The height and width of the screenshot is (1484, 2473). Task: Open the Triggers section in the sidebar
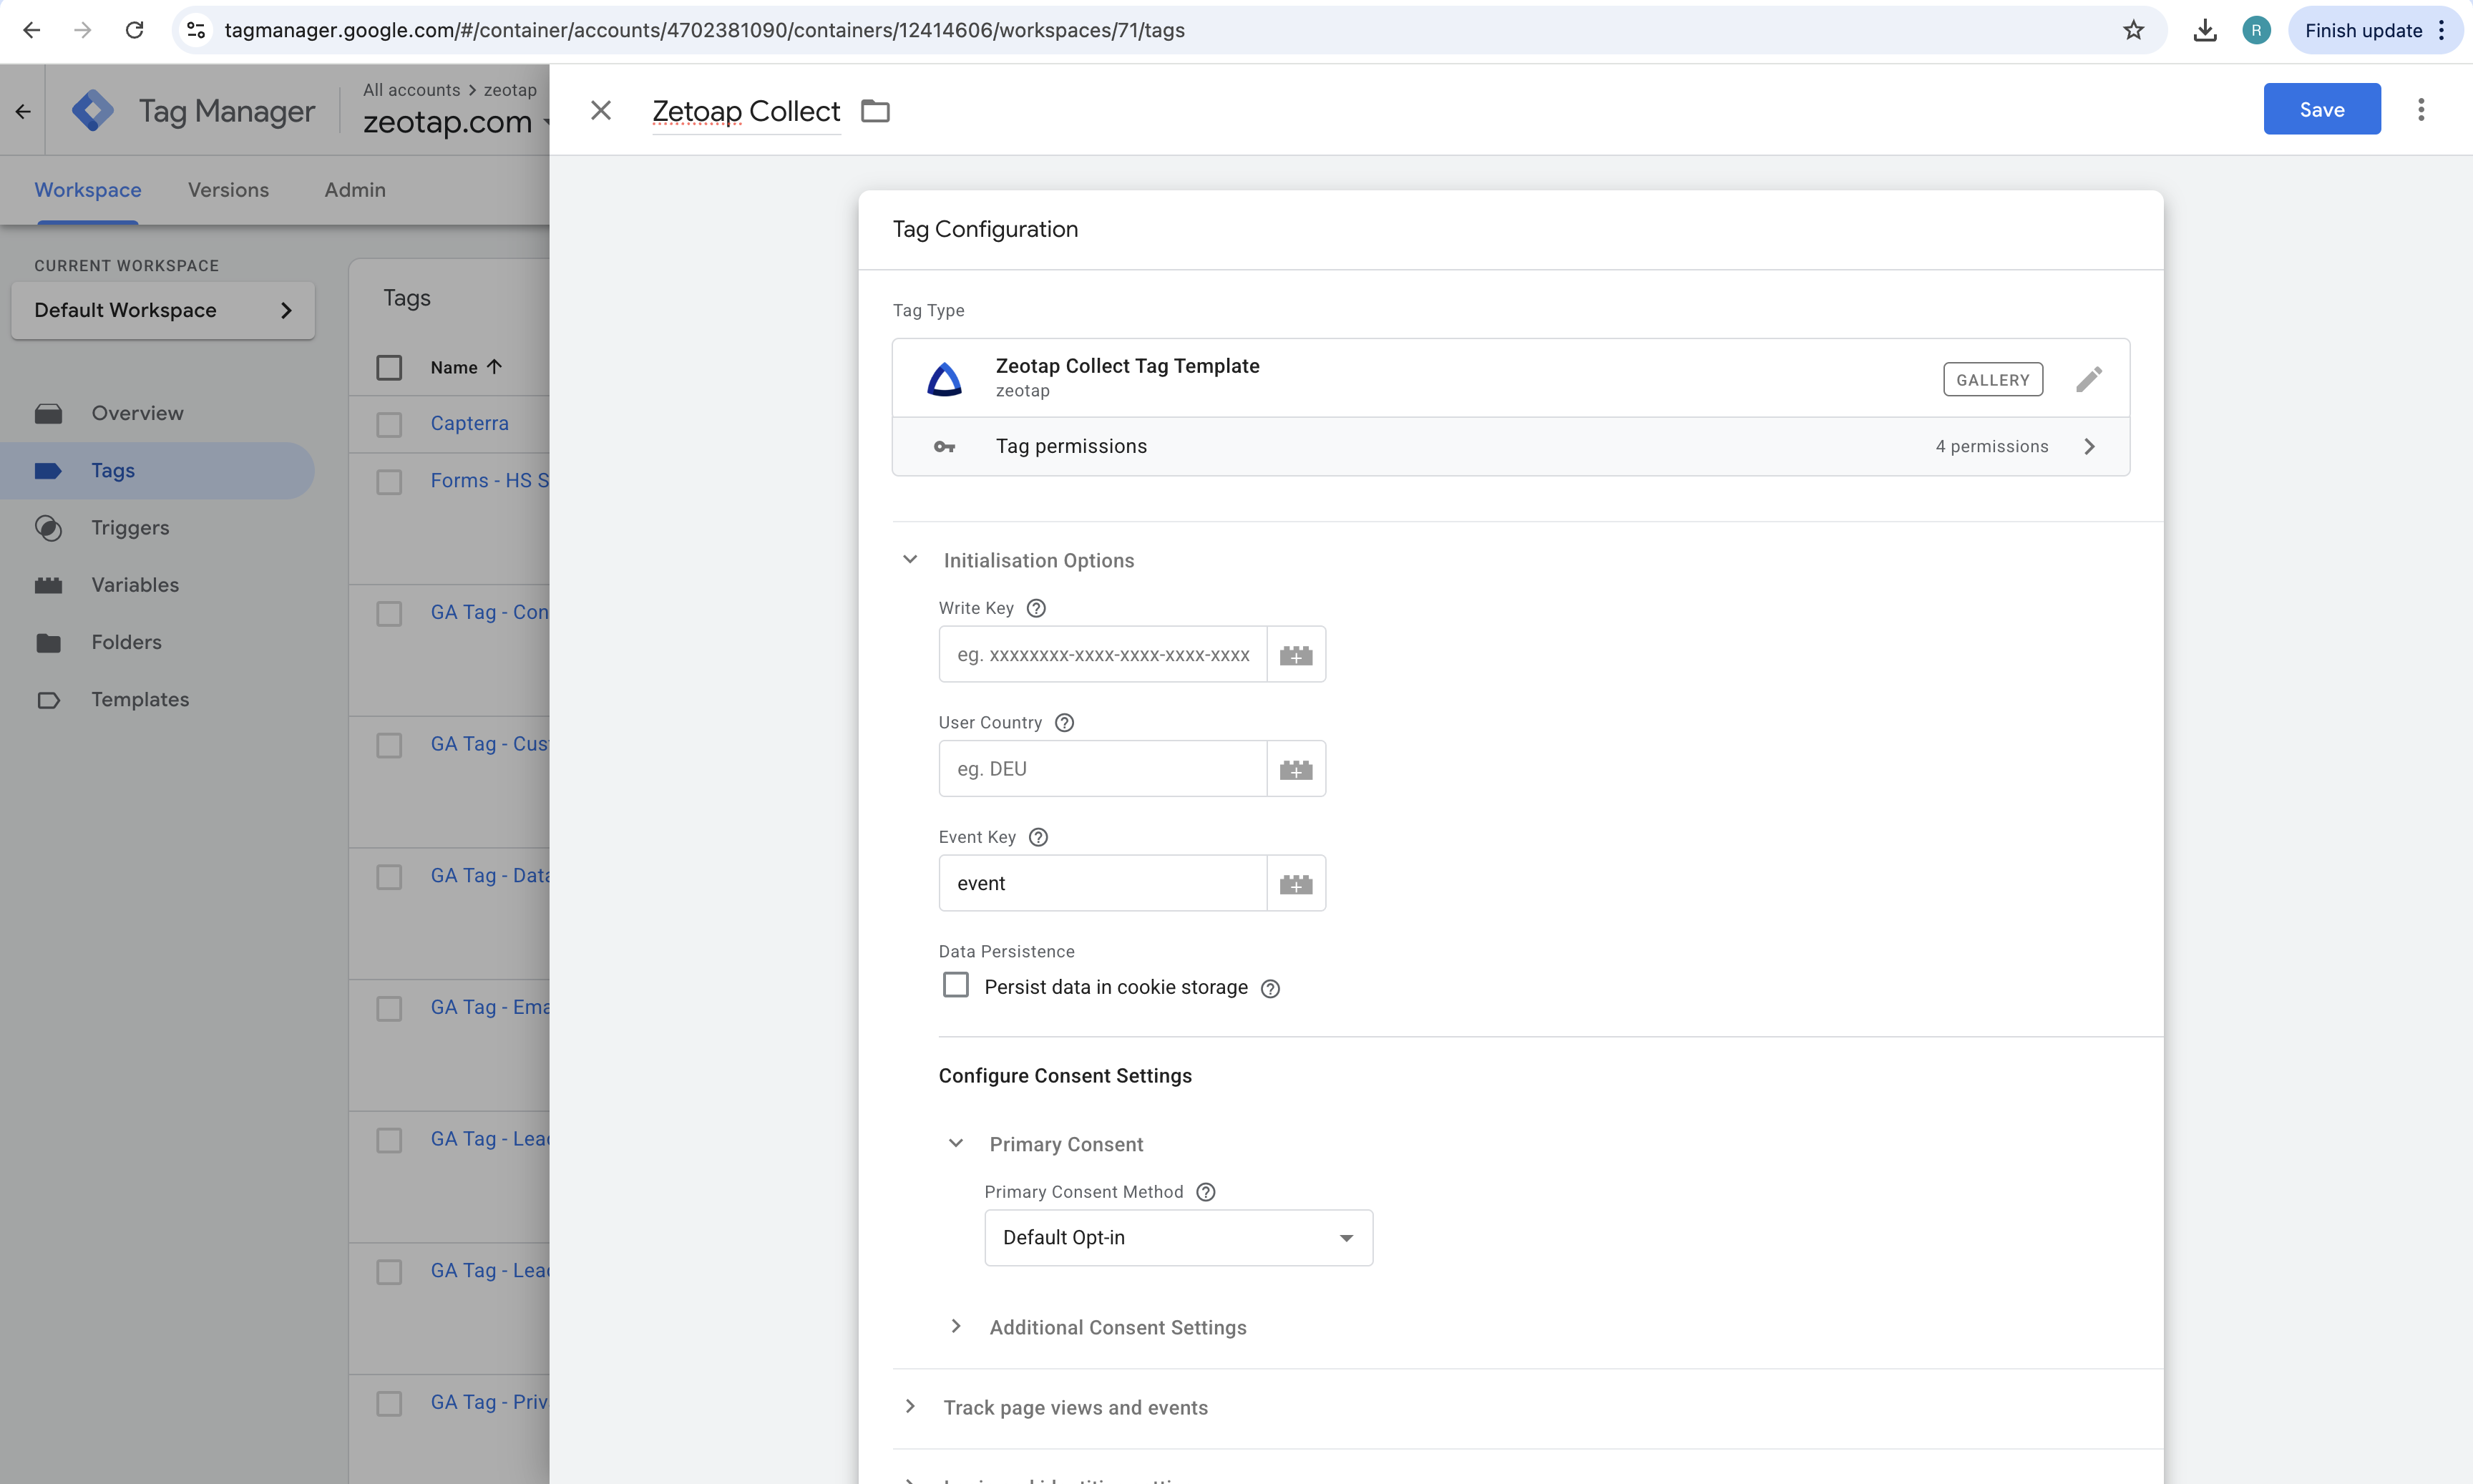[x=131, y=527]
